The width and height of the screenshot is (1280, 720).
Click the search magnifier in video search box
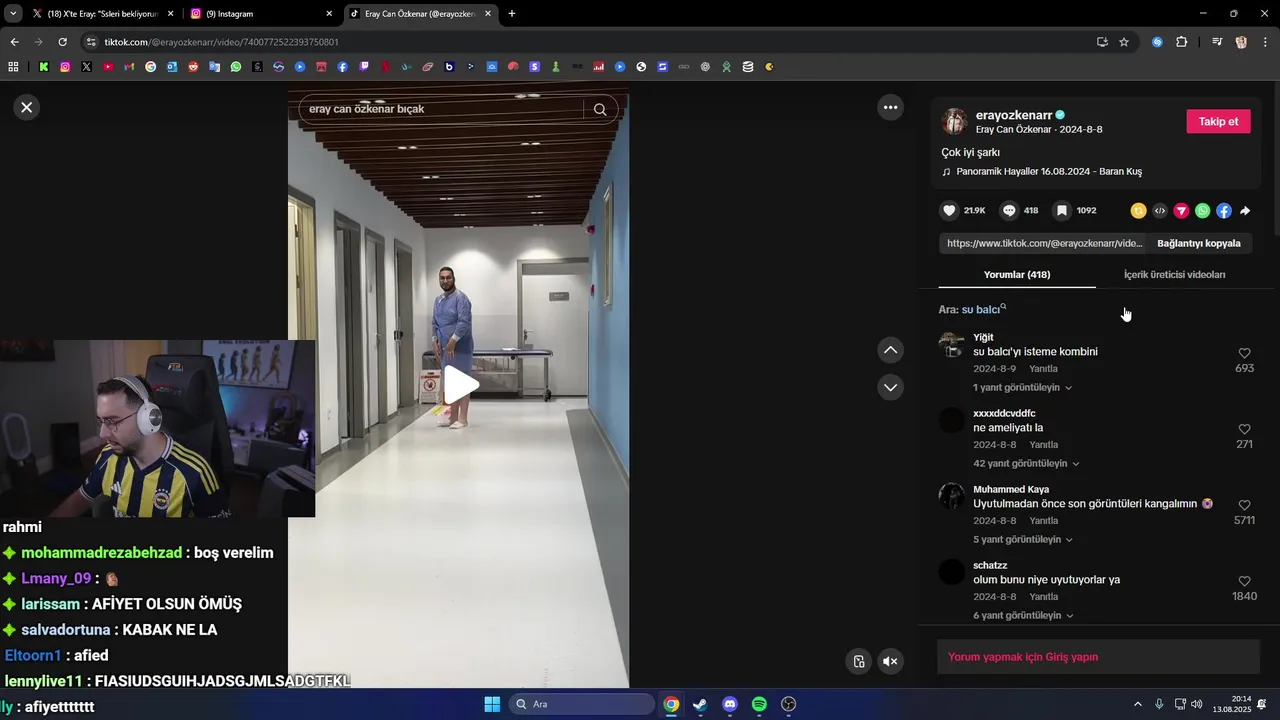tap(600, 109)
